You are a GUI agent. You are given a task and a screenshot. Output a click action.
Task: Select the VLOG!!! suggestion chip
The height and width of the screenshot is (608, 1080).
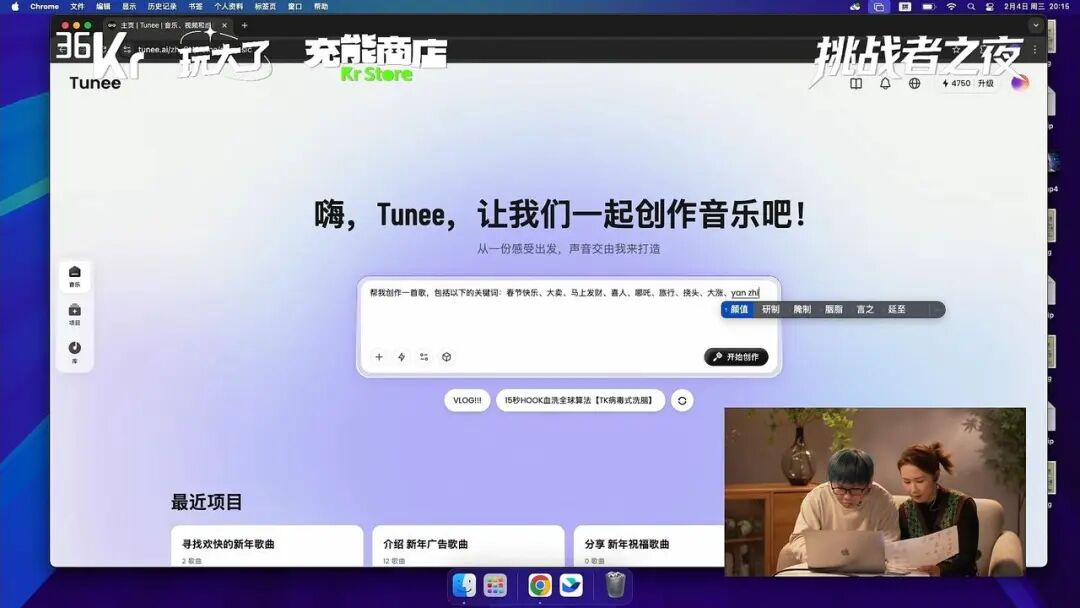[467, 400]
